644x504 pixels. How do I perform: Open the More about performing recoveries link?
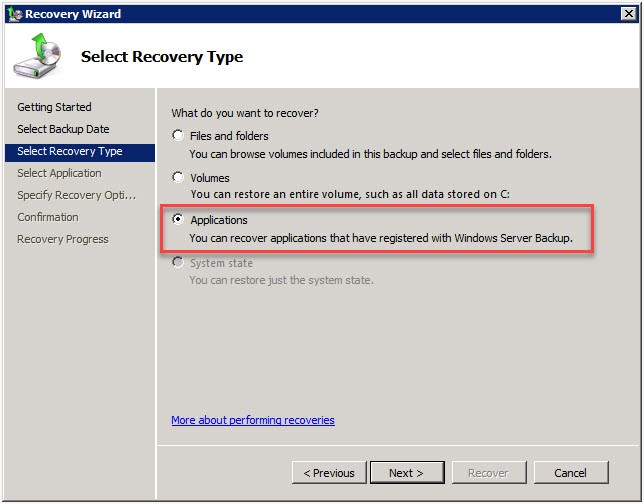click(252, 420)
